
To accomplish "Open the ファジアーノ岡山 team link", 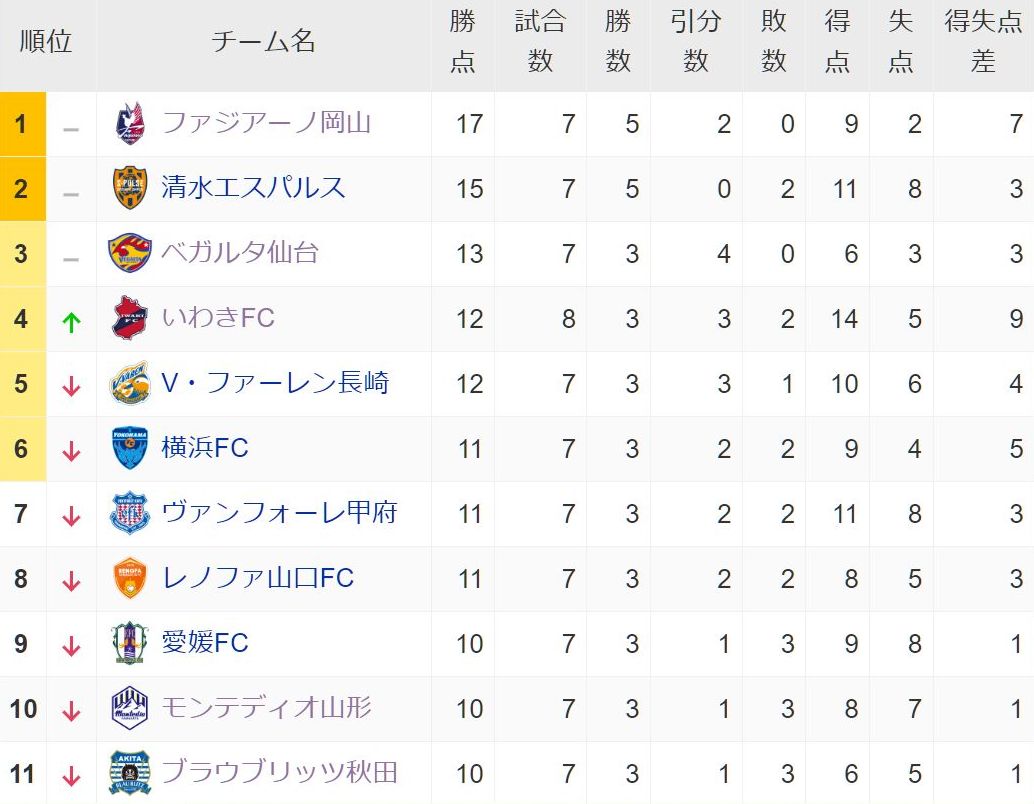I will pyautogui.click(x=266, y=123).
